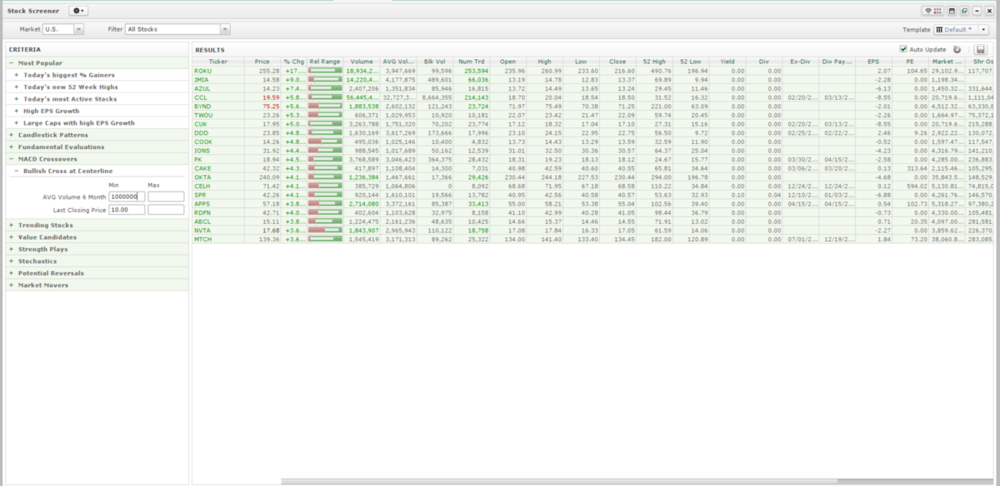Sort results by Ticker column header
1000x486 pixels.
click(218, 62)
